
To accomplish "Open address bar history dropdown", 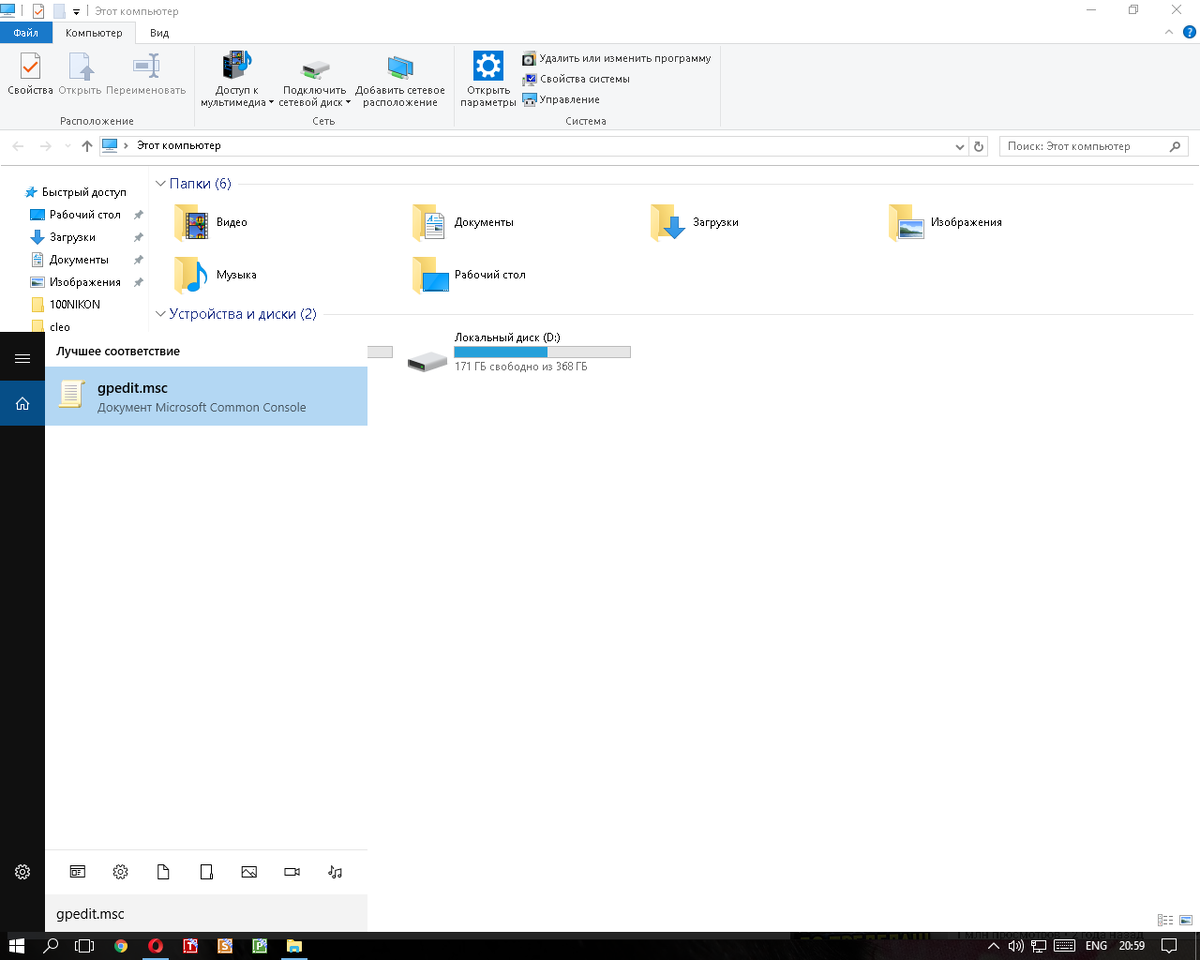I will 960,146.
